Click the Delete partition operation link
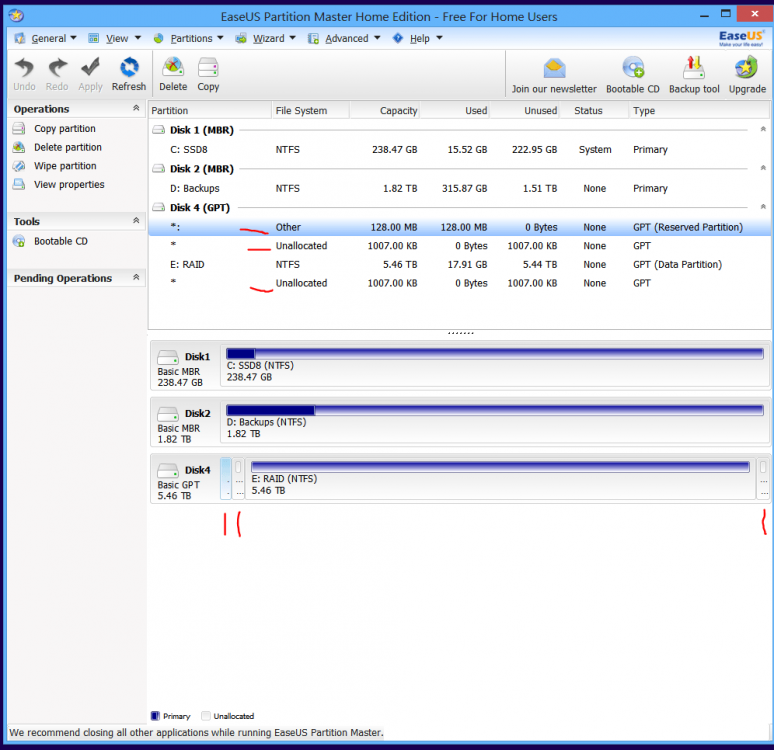Screen dimensions: 774x750 68,147
